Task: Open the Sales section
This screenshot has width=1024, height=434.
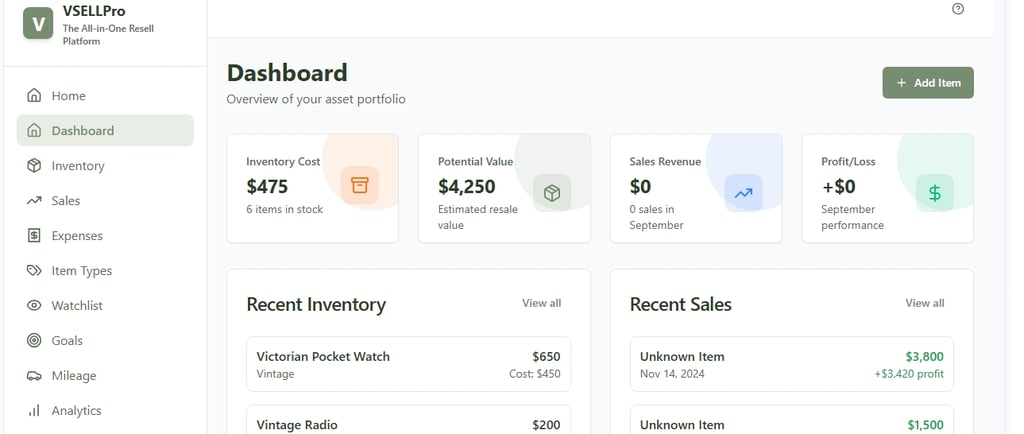Action: click(65, 201)
